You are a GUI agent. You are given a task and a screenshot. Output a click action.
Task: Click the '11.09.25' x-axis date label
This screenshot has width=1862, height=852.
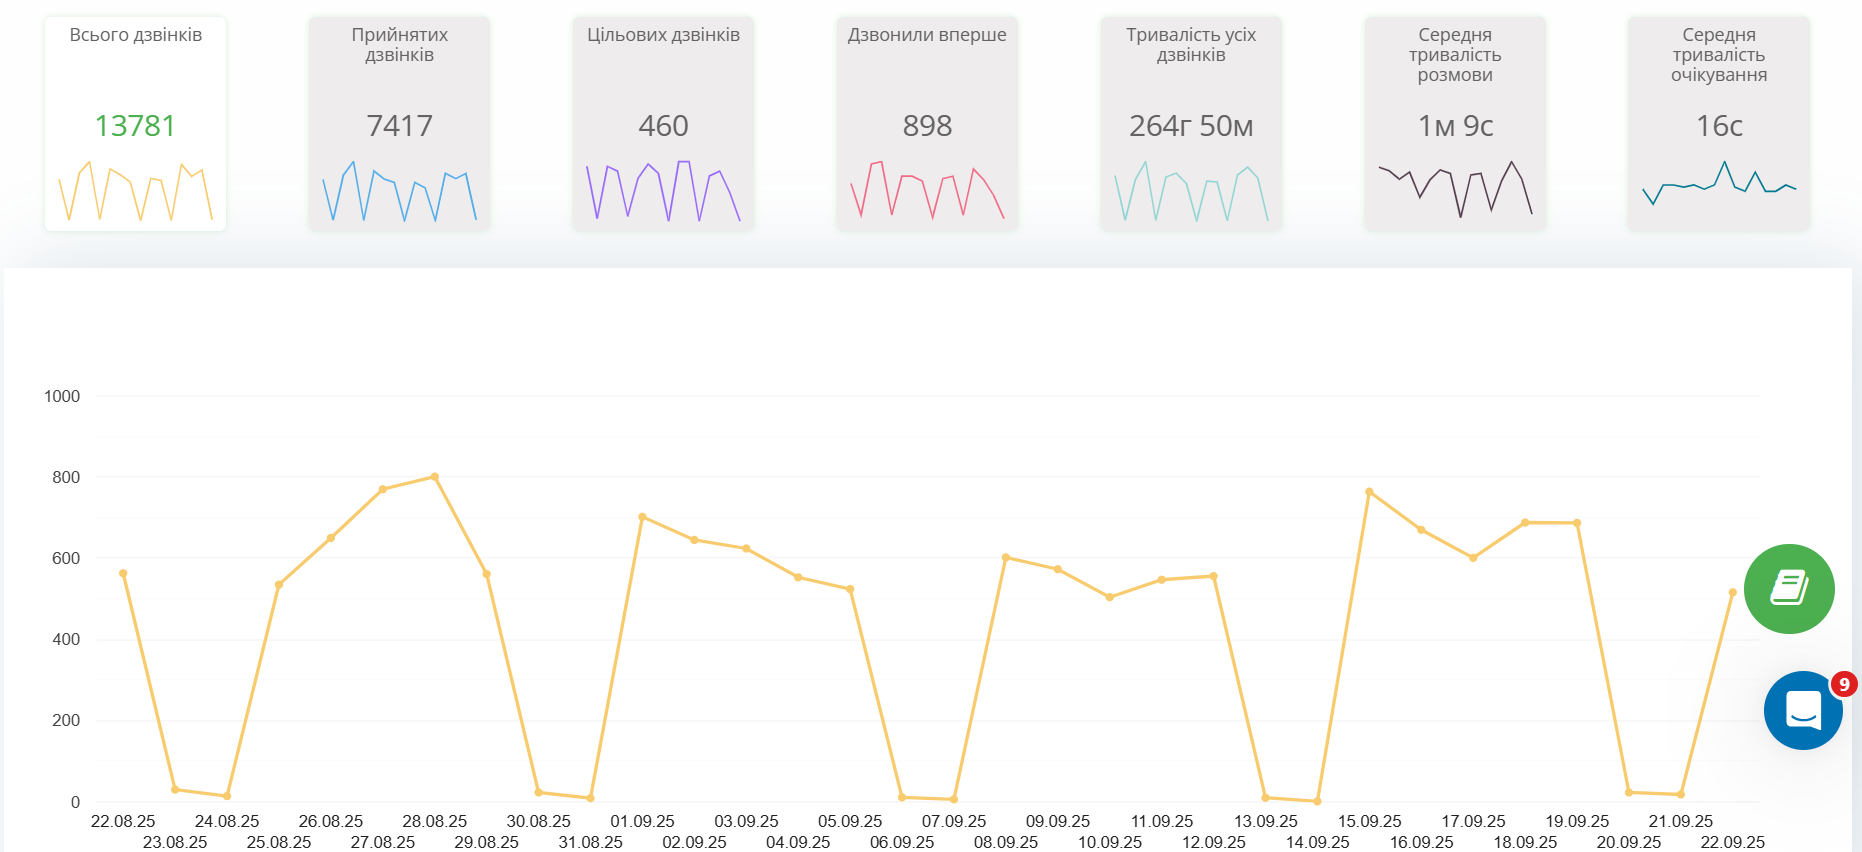1162,821
